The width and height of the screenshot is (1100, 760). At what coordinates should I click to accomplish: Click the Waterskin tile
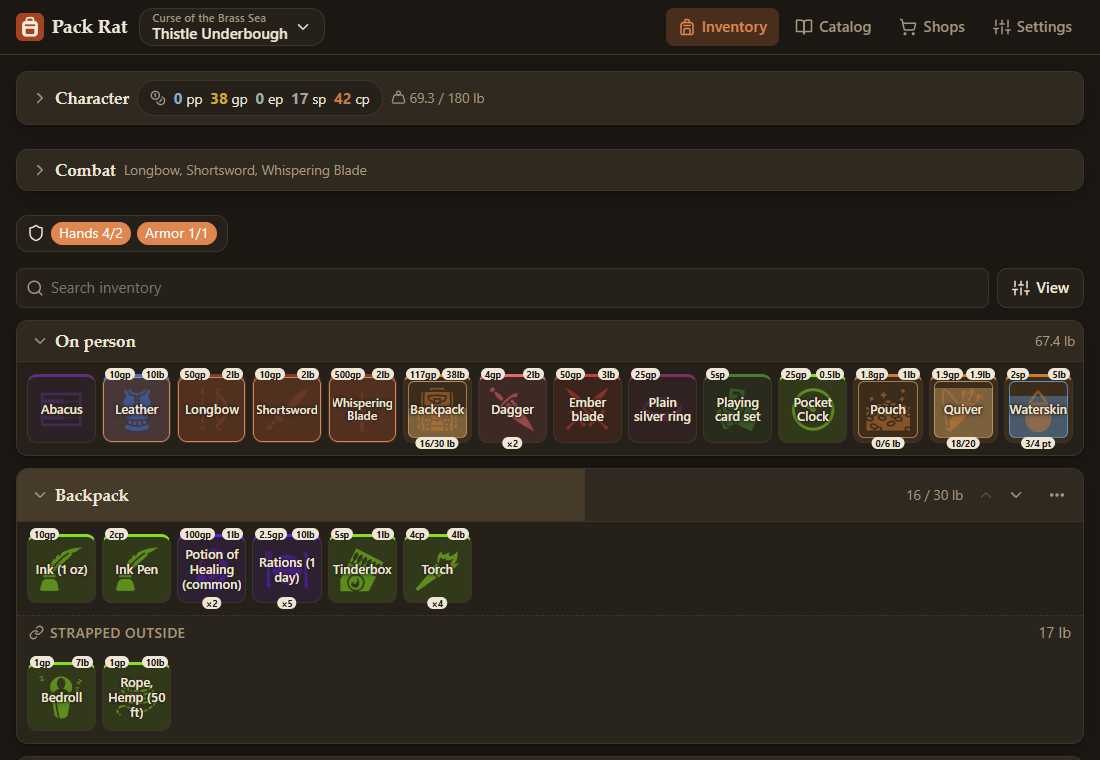point(1038,409)
